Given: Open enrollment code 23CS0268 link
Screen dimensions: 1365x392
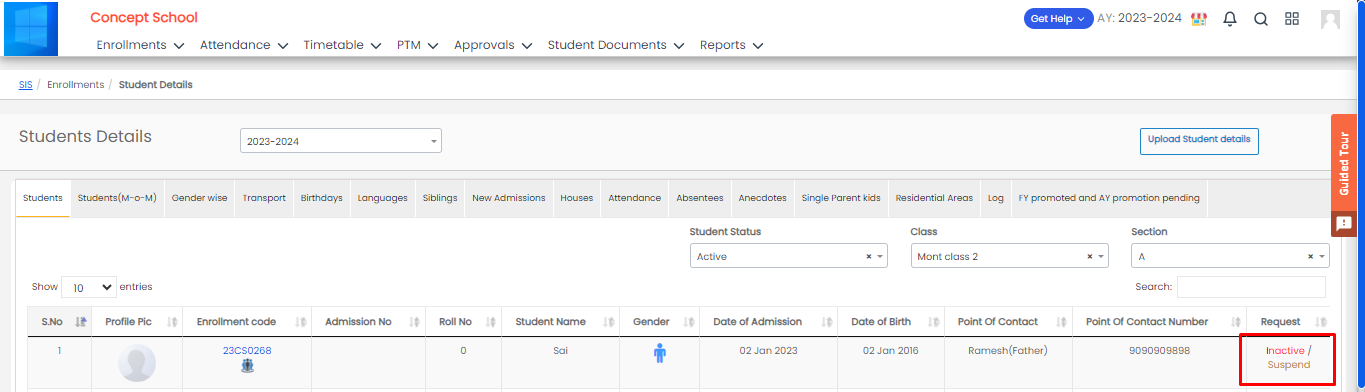Looking at the screenshot, I should click(x=247, y=351).
